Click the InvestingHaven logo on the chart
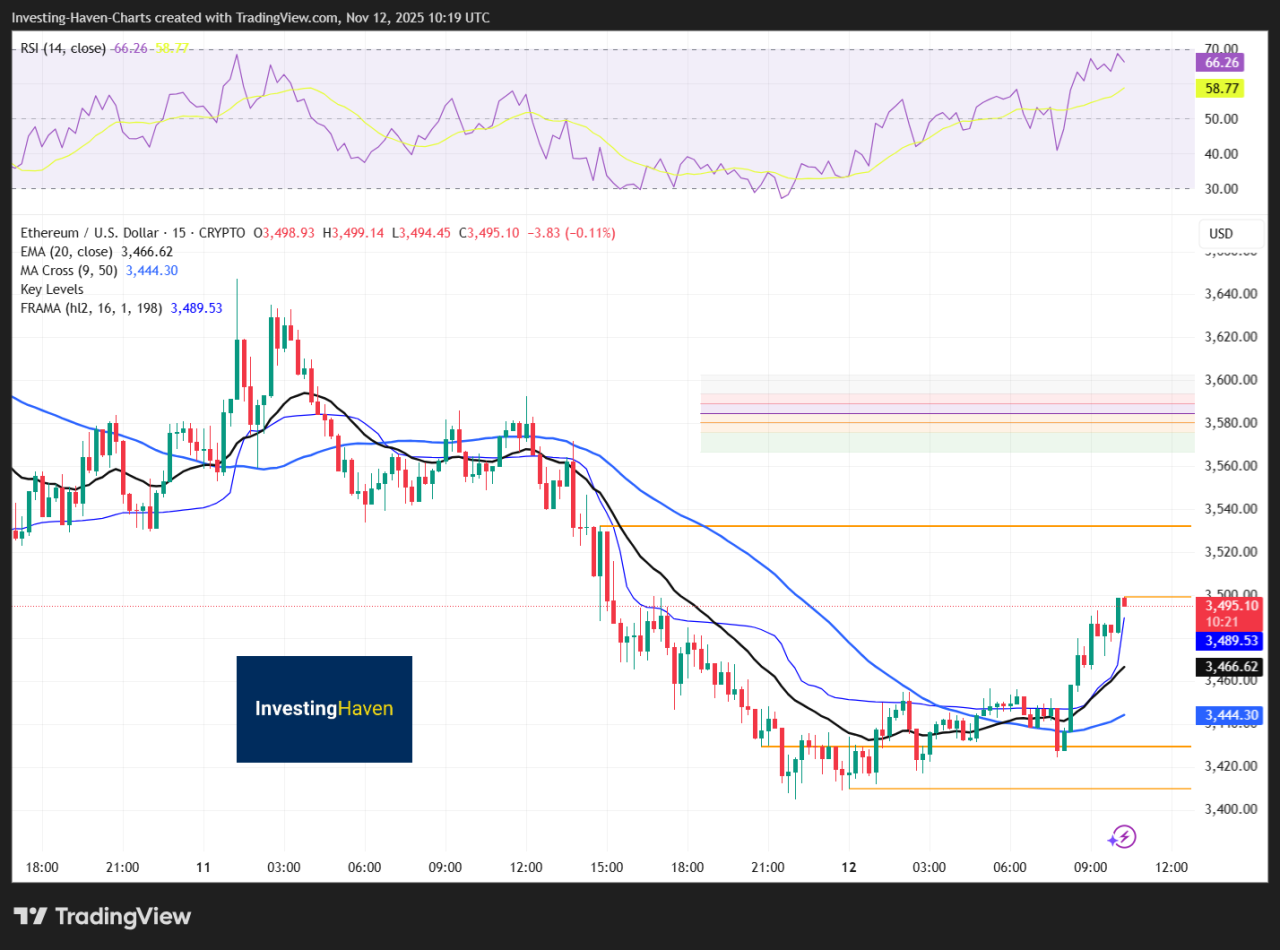 tap(324, 709)
